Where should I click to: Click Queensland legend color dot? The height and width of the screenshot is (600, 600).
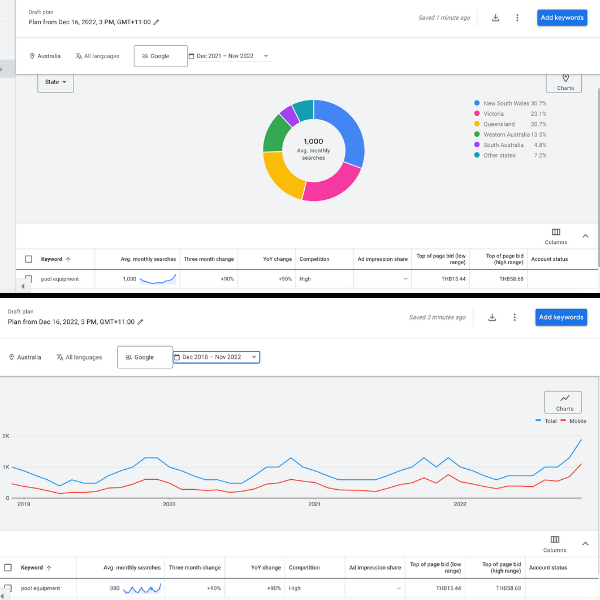click(x=477, y=124)
